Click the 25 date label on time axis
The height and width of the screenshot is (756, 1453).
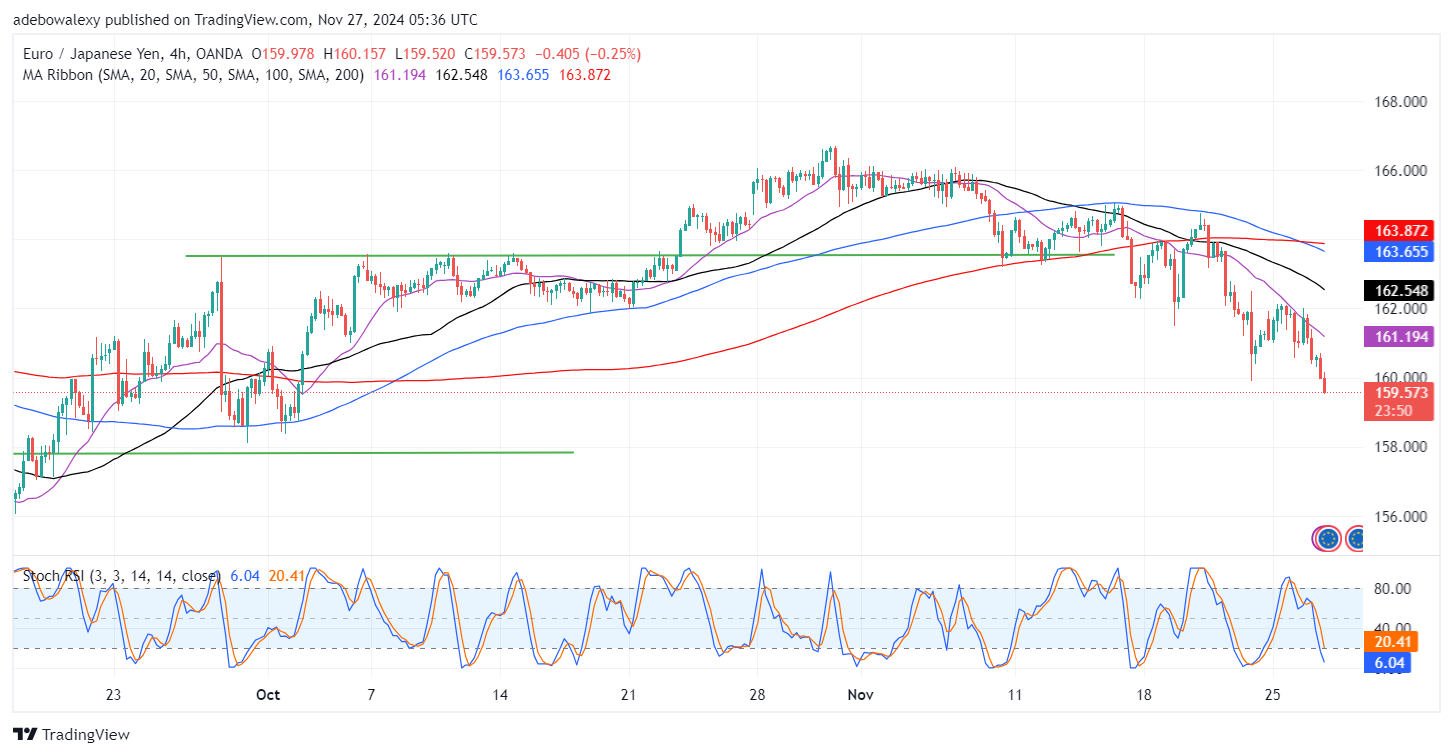pos(1272,695)
